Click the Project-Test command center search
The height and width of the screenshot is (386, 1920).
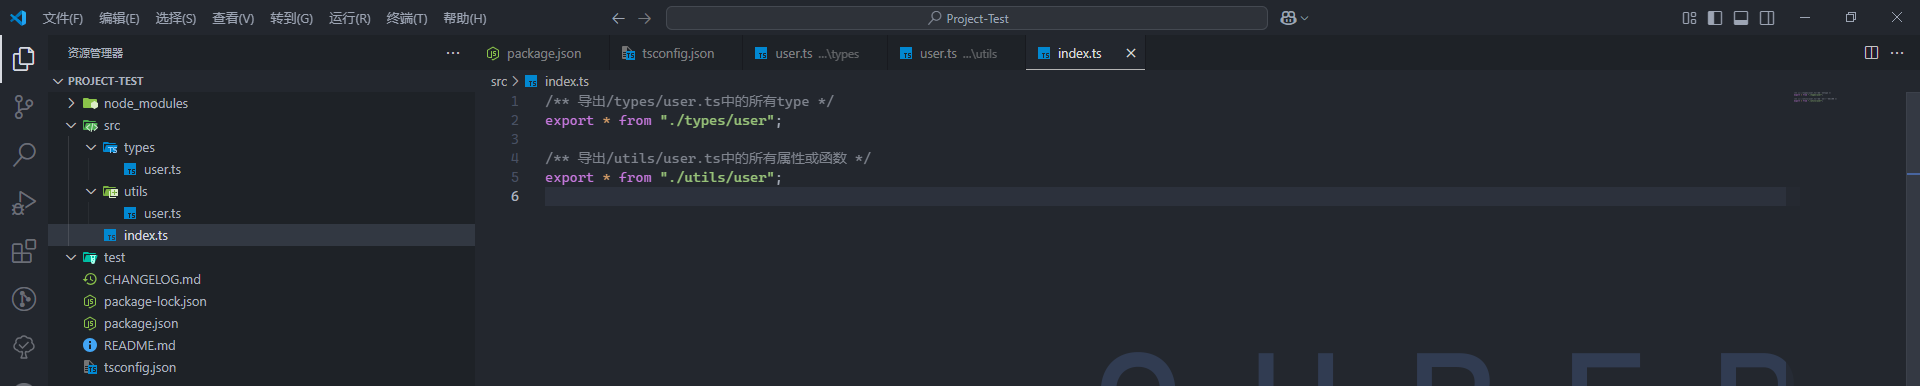click(967, 18)
